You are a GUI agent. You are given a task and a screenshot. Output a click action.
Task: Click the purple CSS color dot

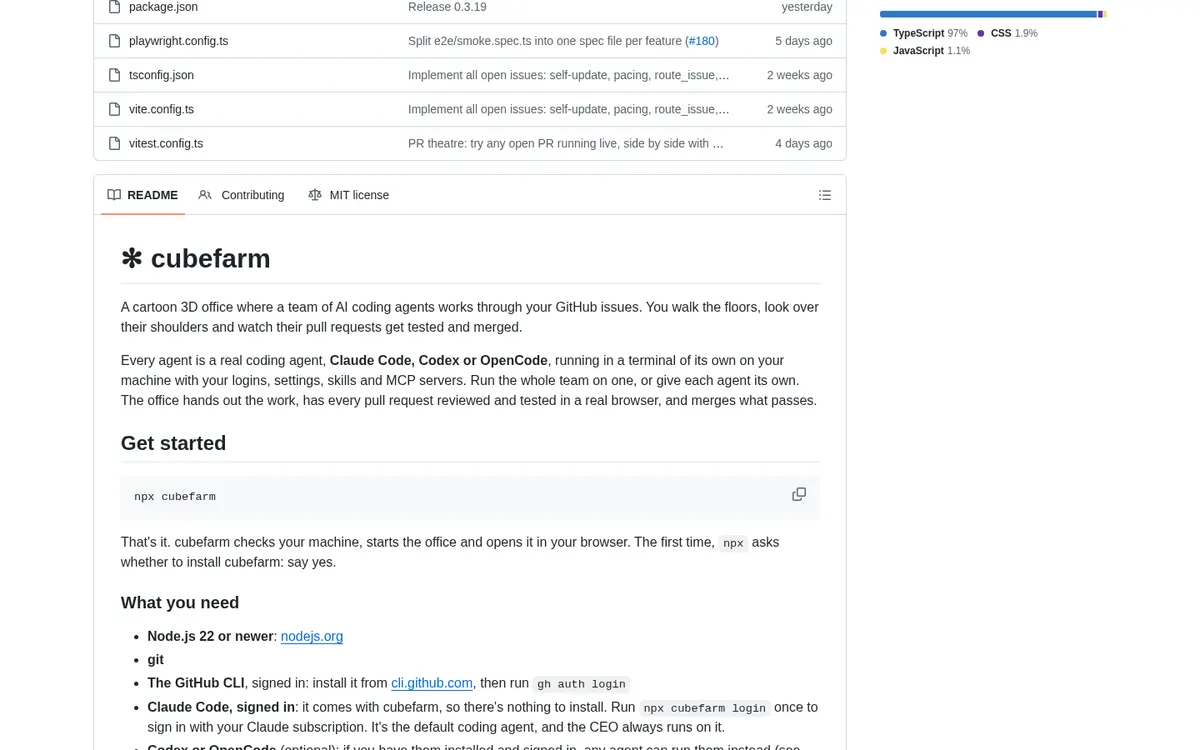[981, 33]
